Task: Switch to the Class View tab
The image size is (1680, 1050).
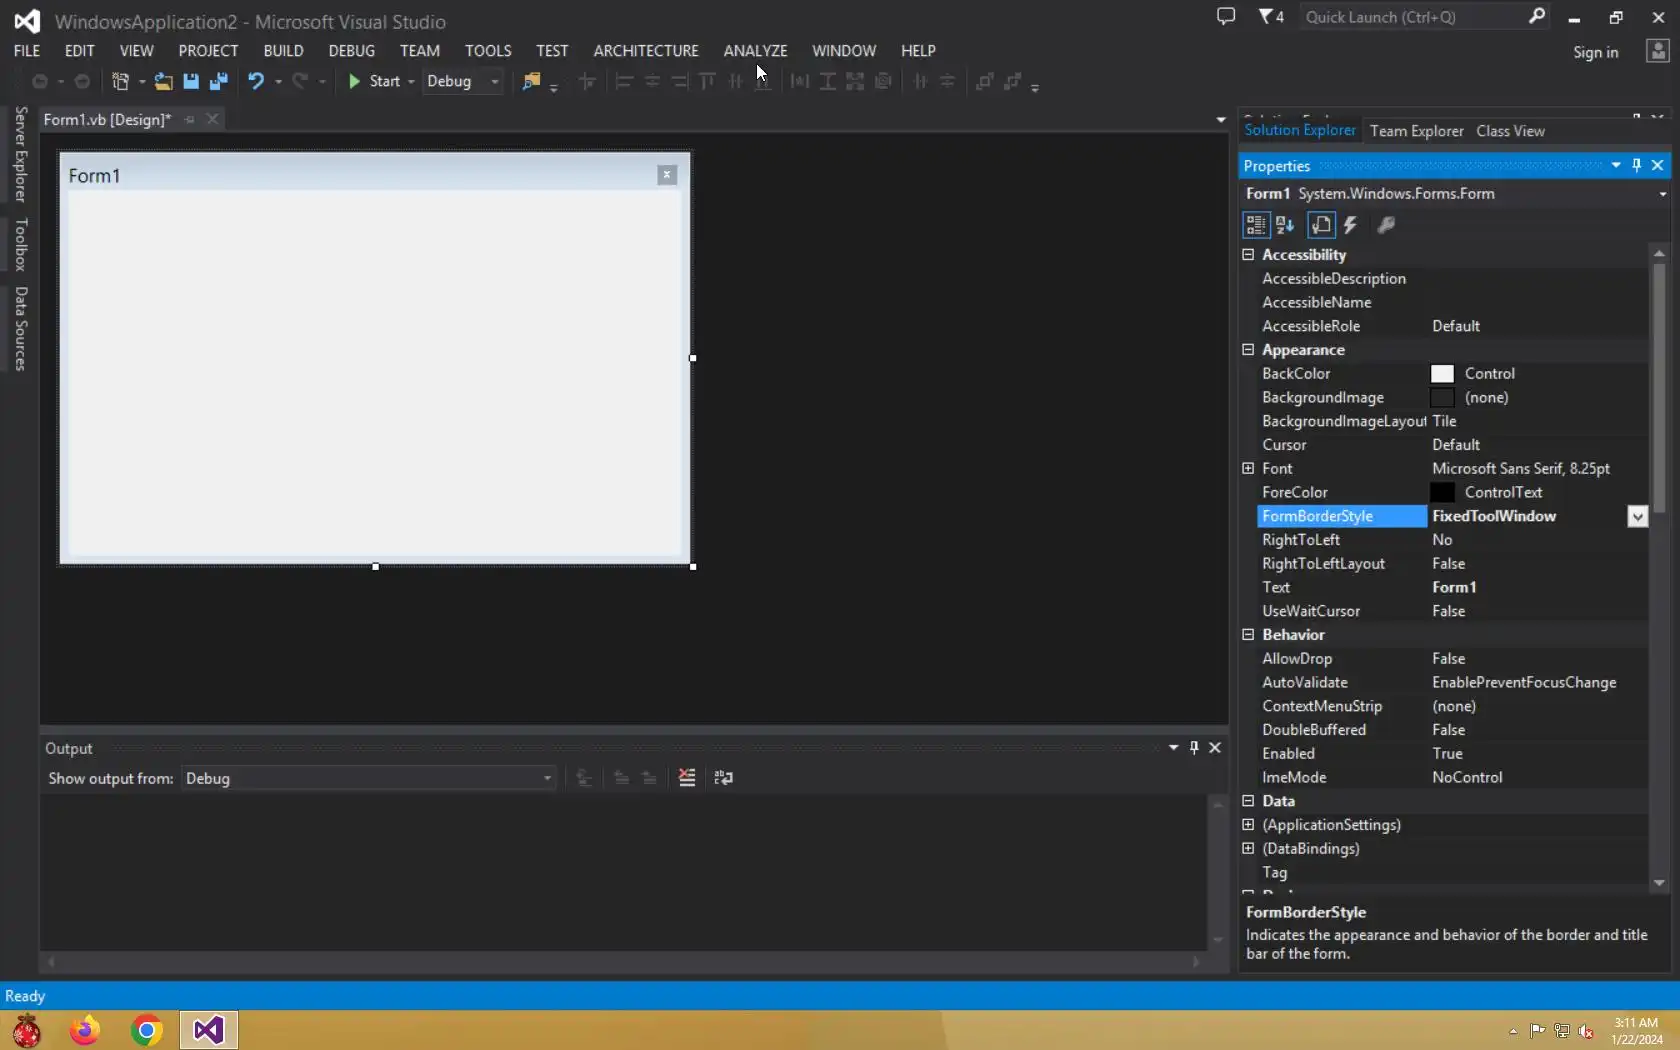Action: (1510, 131)
